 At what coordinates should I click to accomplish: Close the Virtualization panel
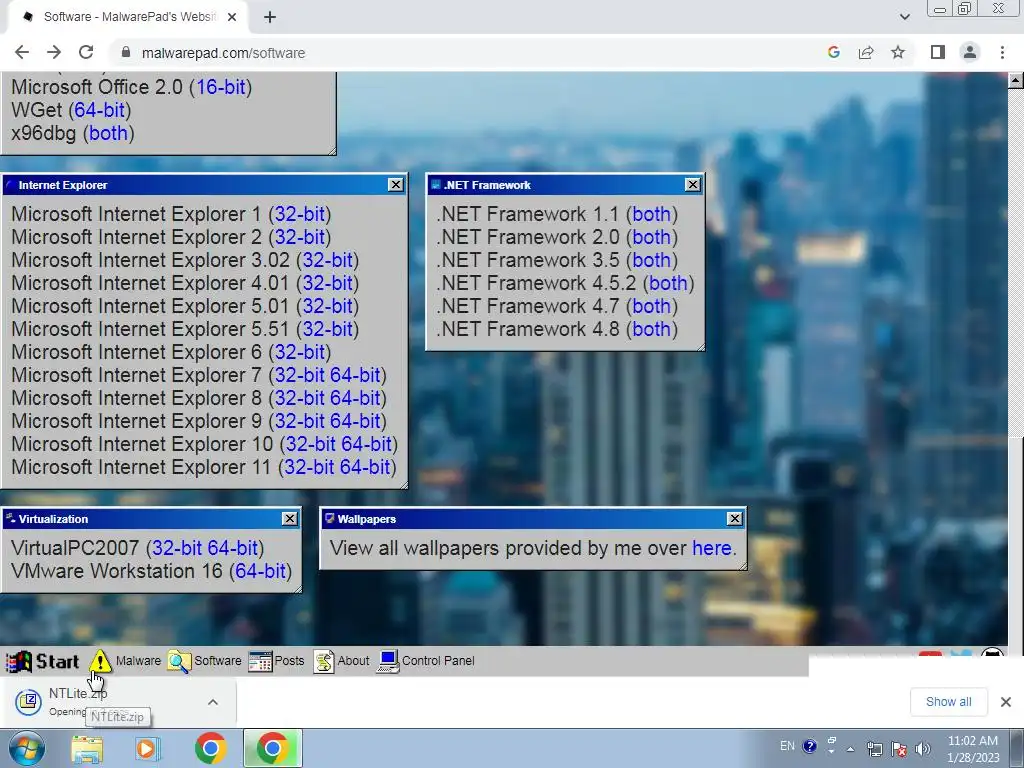(x=289, y=519)
